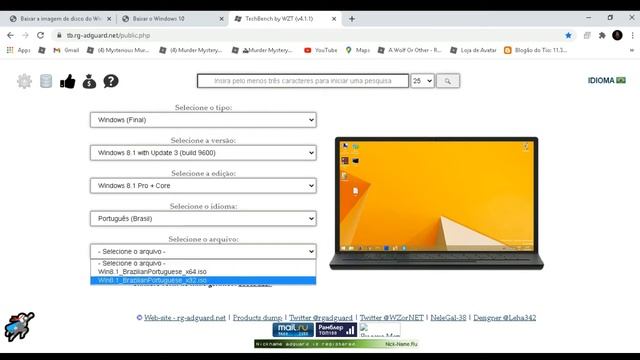640x360 pixels.
Task: Go back in browser history
Action: click(x=10, y=36)
